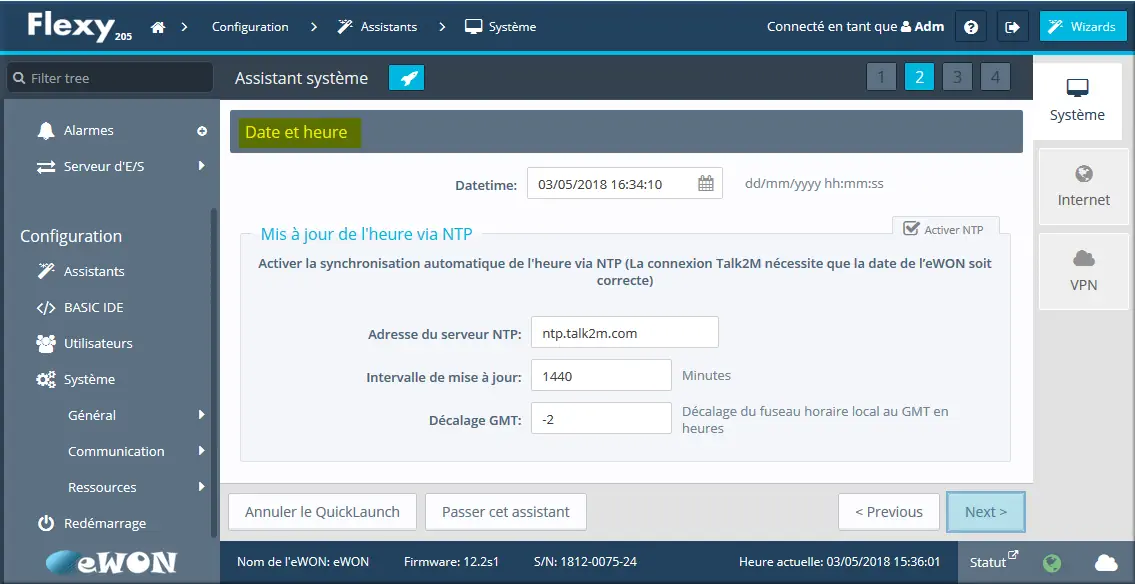Open the Ressources tree item

[x=102, y=487]
